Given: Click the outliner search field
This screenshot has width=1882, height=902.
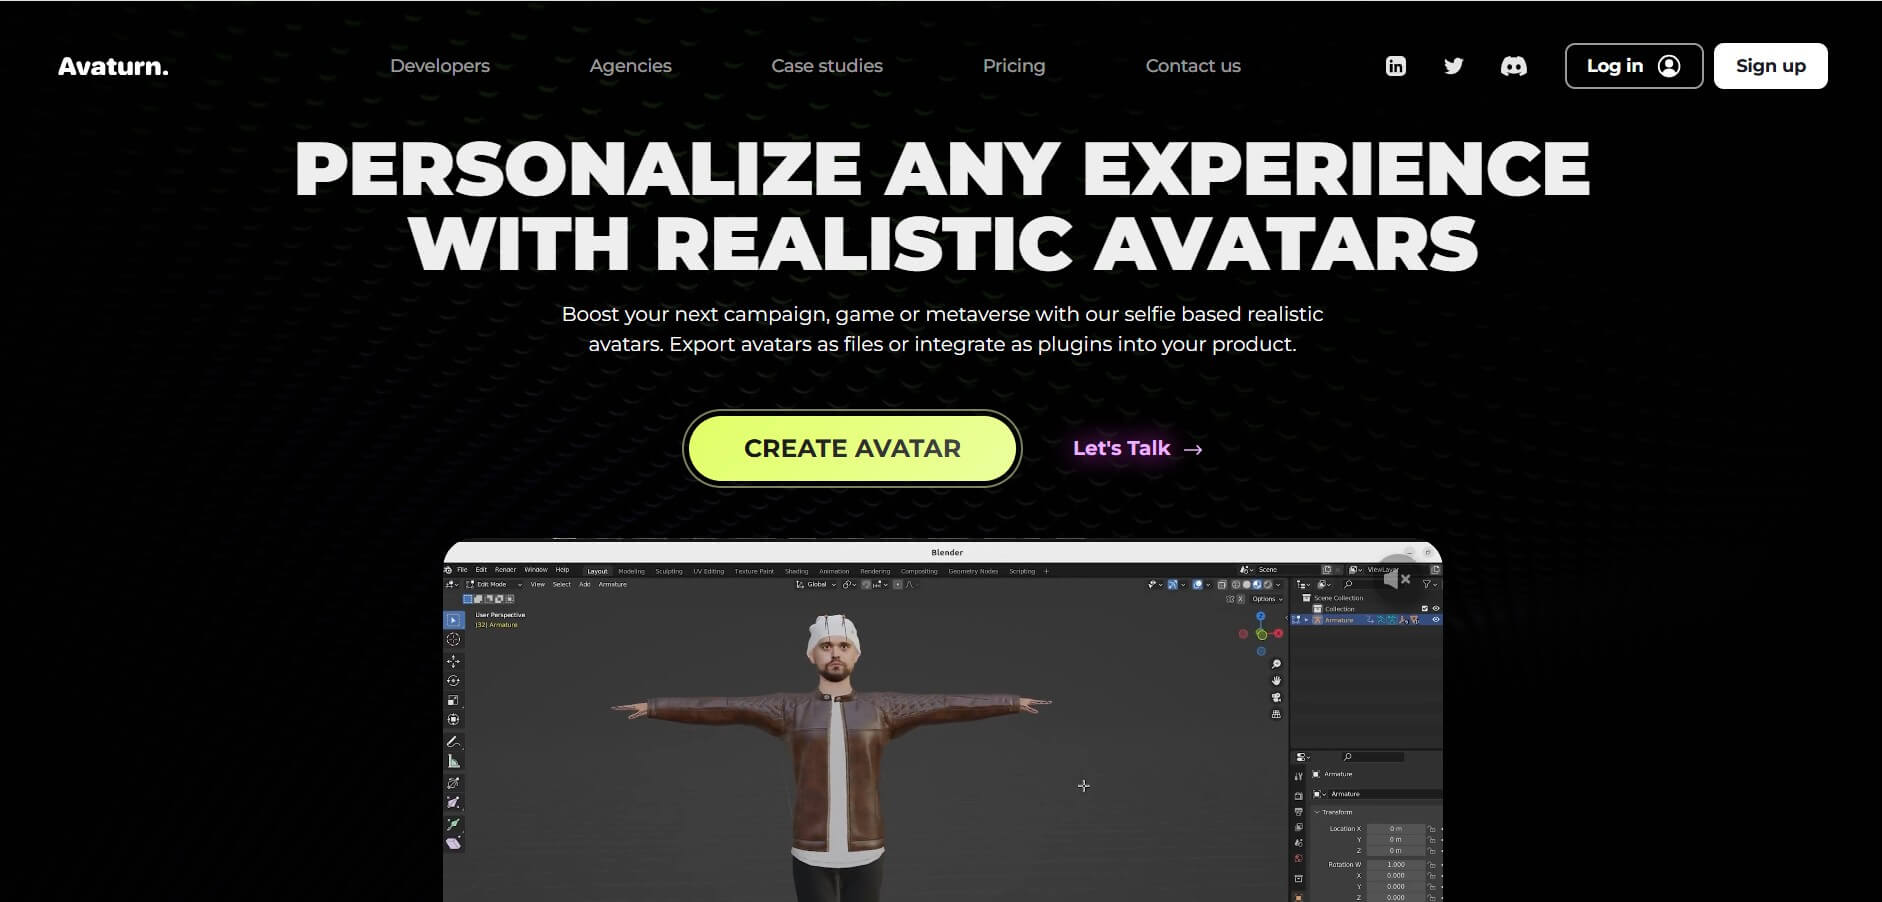Looking at the screenshot, I should click(x=1375, y=584).
